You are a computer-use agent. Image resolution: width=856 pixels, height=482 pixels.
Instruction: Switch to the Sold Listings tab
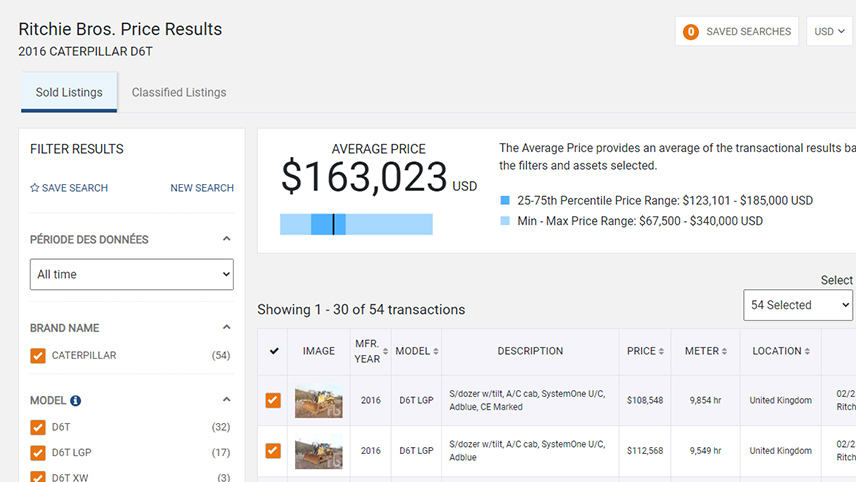(x=69, y=92)
